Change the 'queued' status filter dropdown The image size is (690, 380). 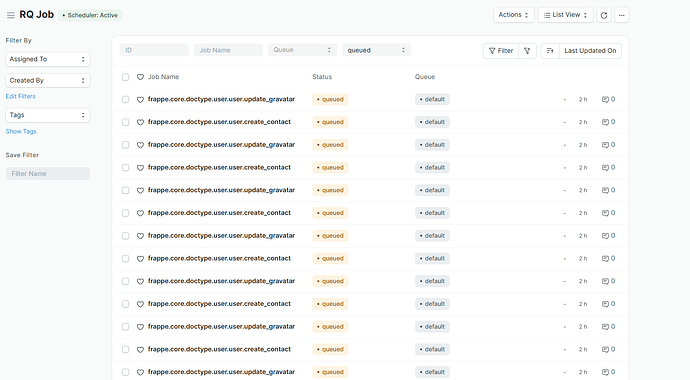376,50
